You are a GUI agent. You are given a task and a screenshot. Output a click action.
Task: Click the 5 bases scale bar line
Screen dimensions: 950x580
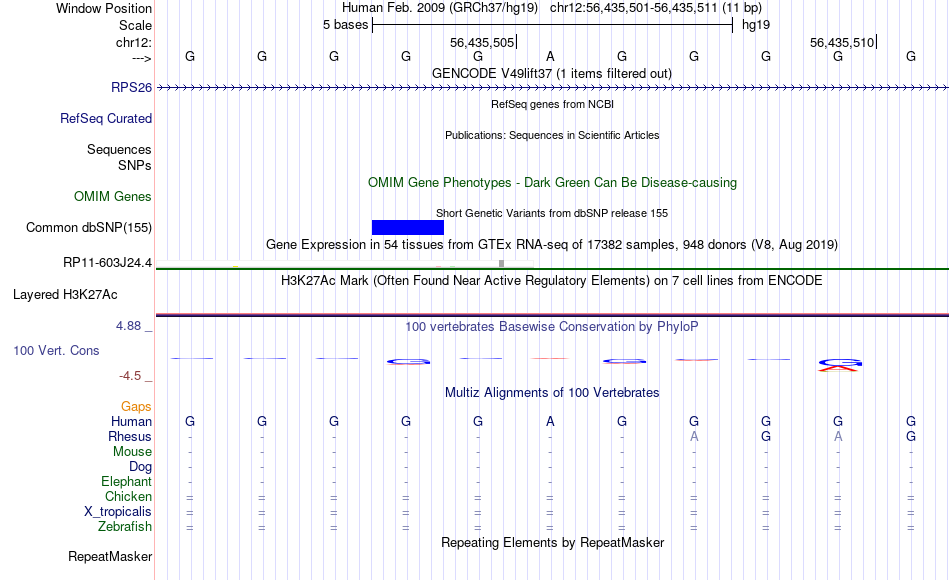(x=553, y=25)
